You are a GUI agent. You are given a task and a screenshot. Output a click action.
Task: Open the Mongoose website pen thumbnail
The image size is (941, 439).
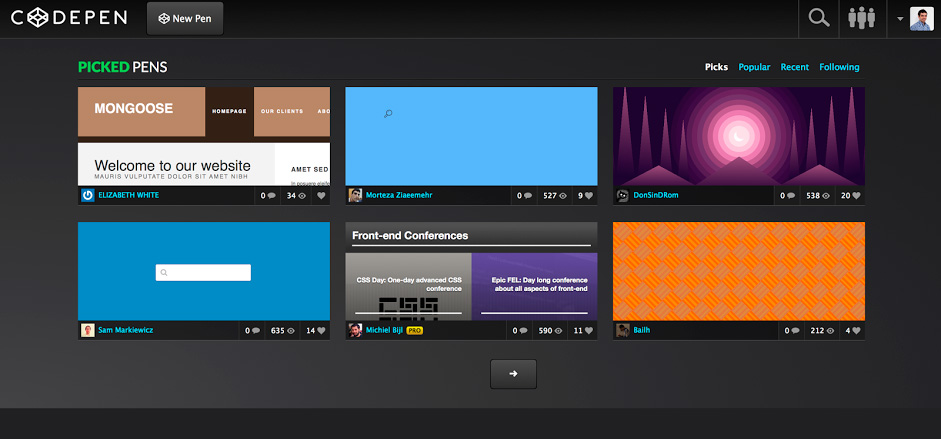(x=204, y=136)
